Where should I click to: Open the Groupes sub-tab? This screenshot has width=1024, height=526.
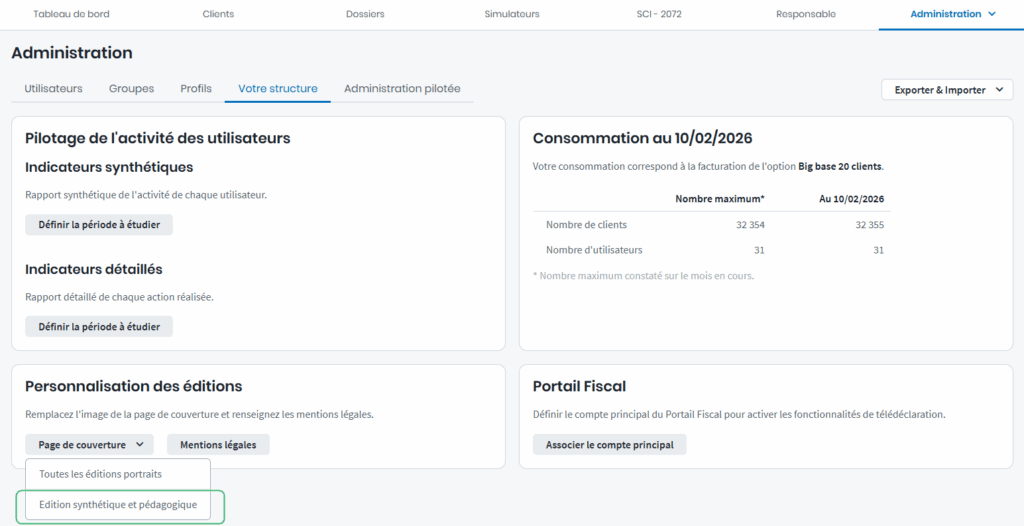coord(131,89)
